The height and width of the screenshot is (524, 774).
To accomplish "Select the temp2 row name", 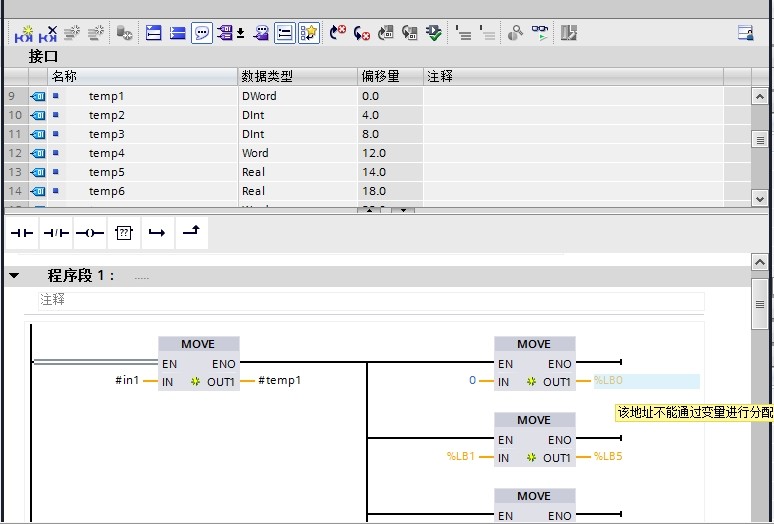I will tap(107, 115).
